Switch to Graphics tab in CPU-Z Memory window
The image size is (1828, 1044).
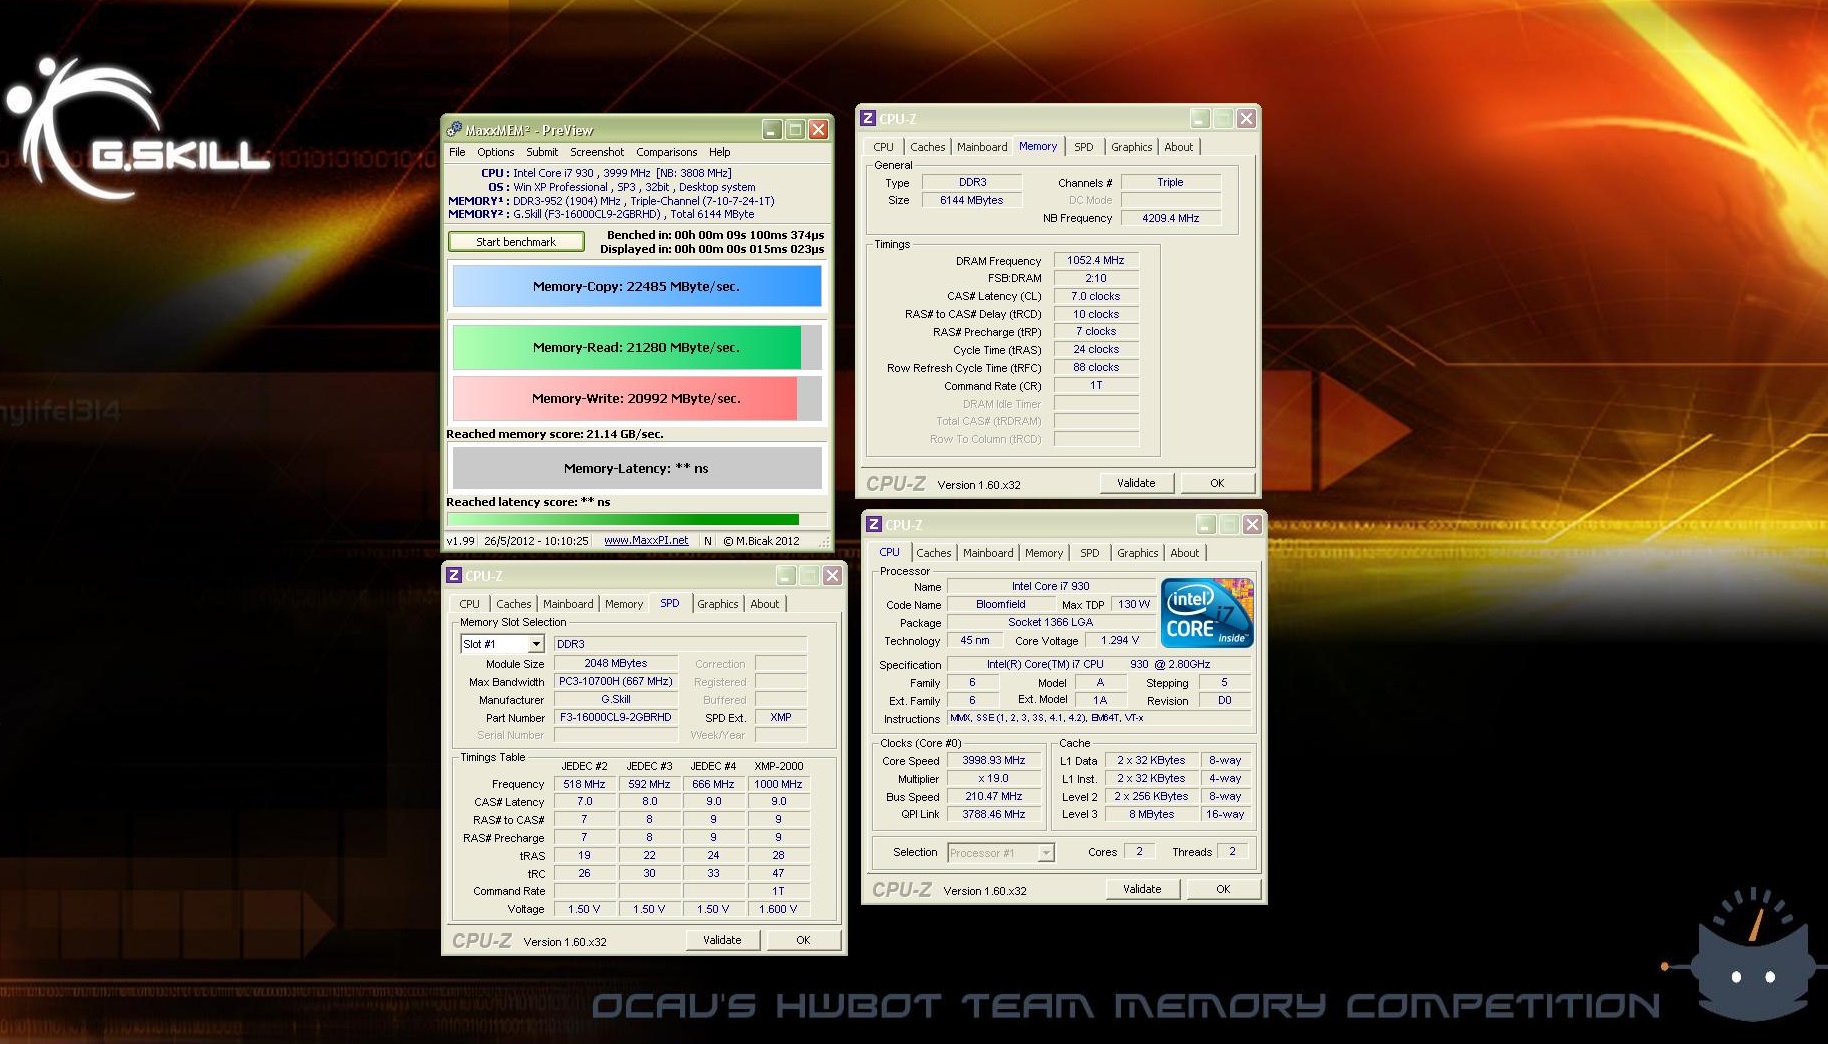(1131, 147)
